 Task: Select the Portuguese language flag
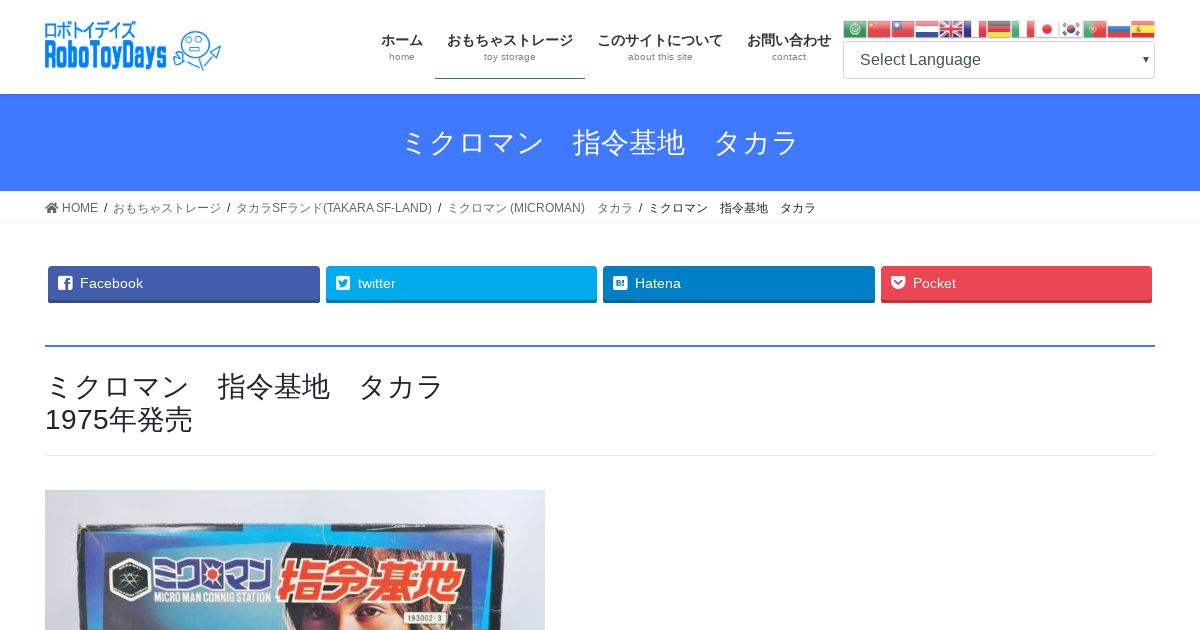1094,29
